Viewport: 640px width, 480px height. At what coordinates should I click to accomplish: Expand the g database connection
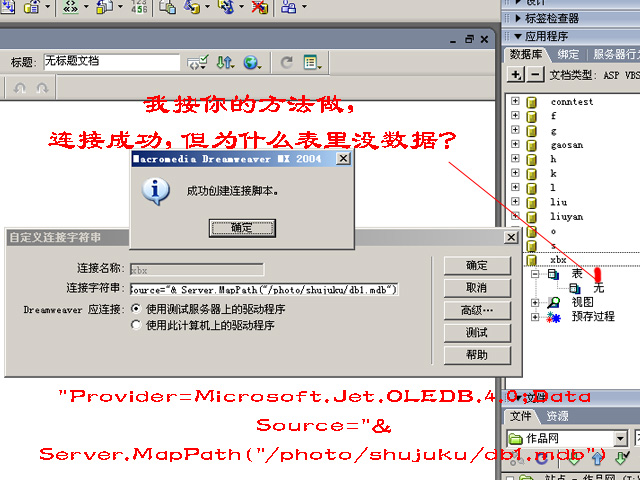tap(515, 130)
